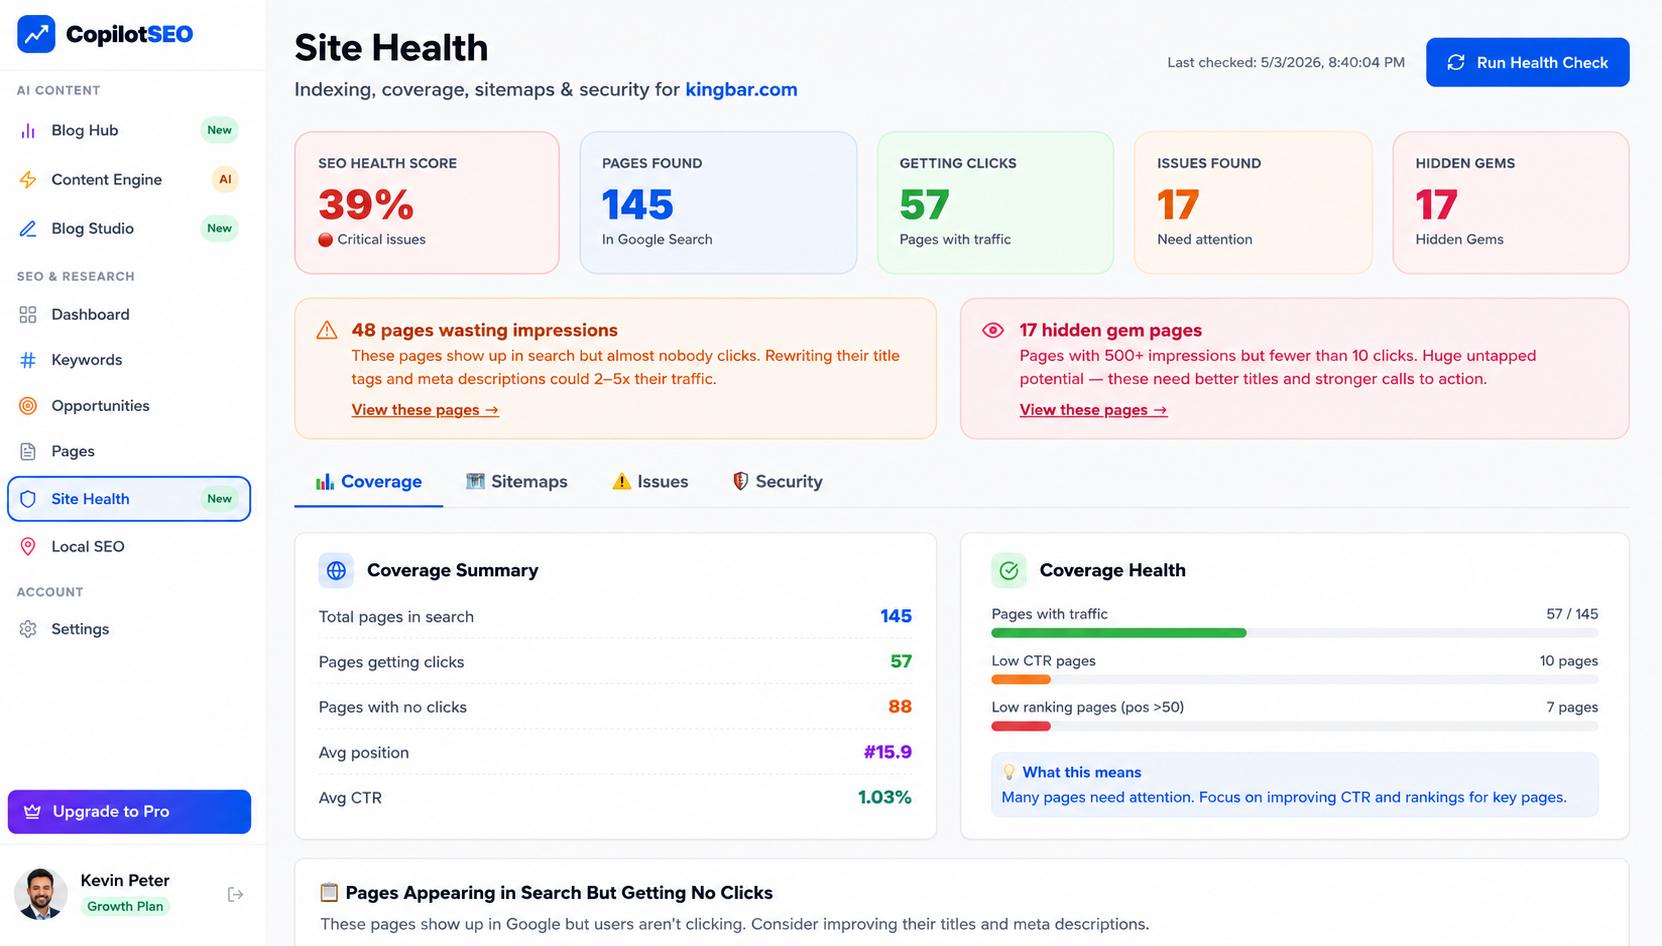Click the Site Health shield icon
The width and height of the screenshot is (1662, 946).
pyautogui.click(x=28, y=499)
